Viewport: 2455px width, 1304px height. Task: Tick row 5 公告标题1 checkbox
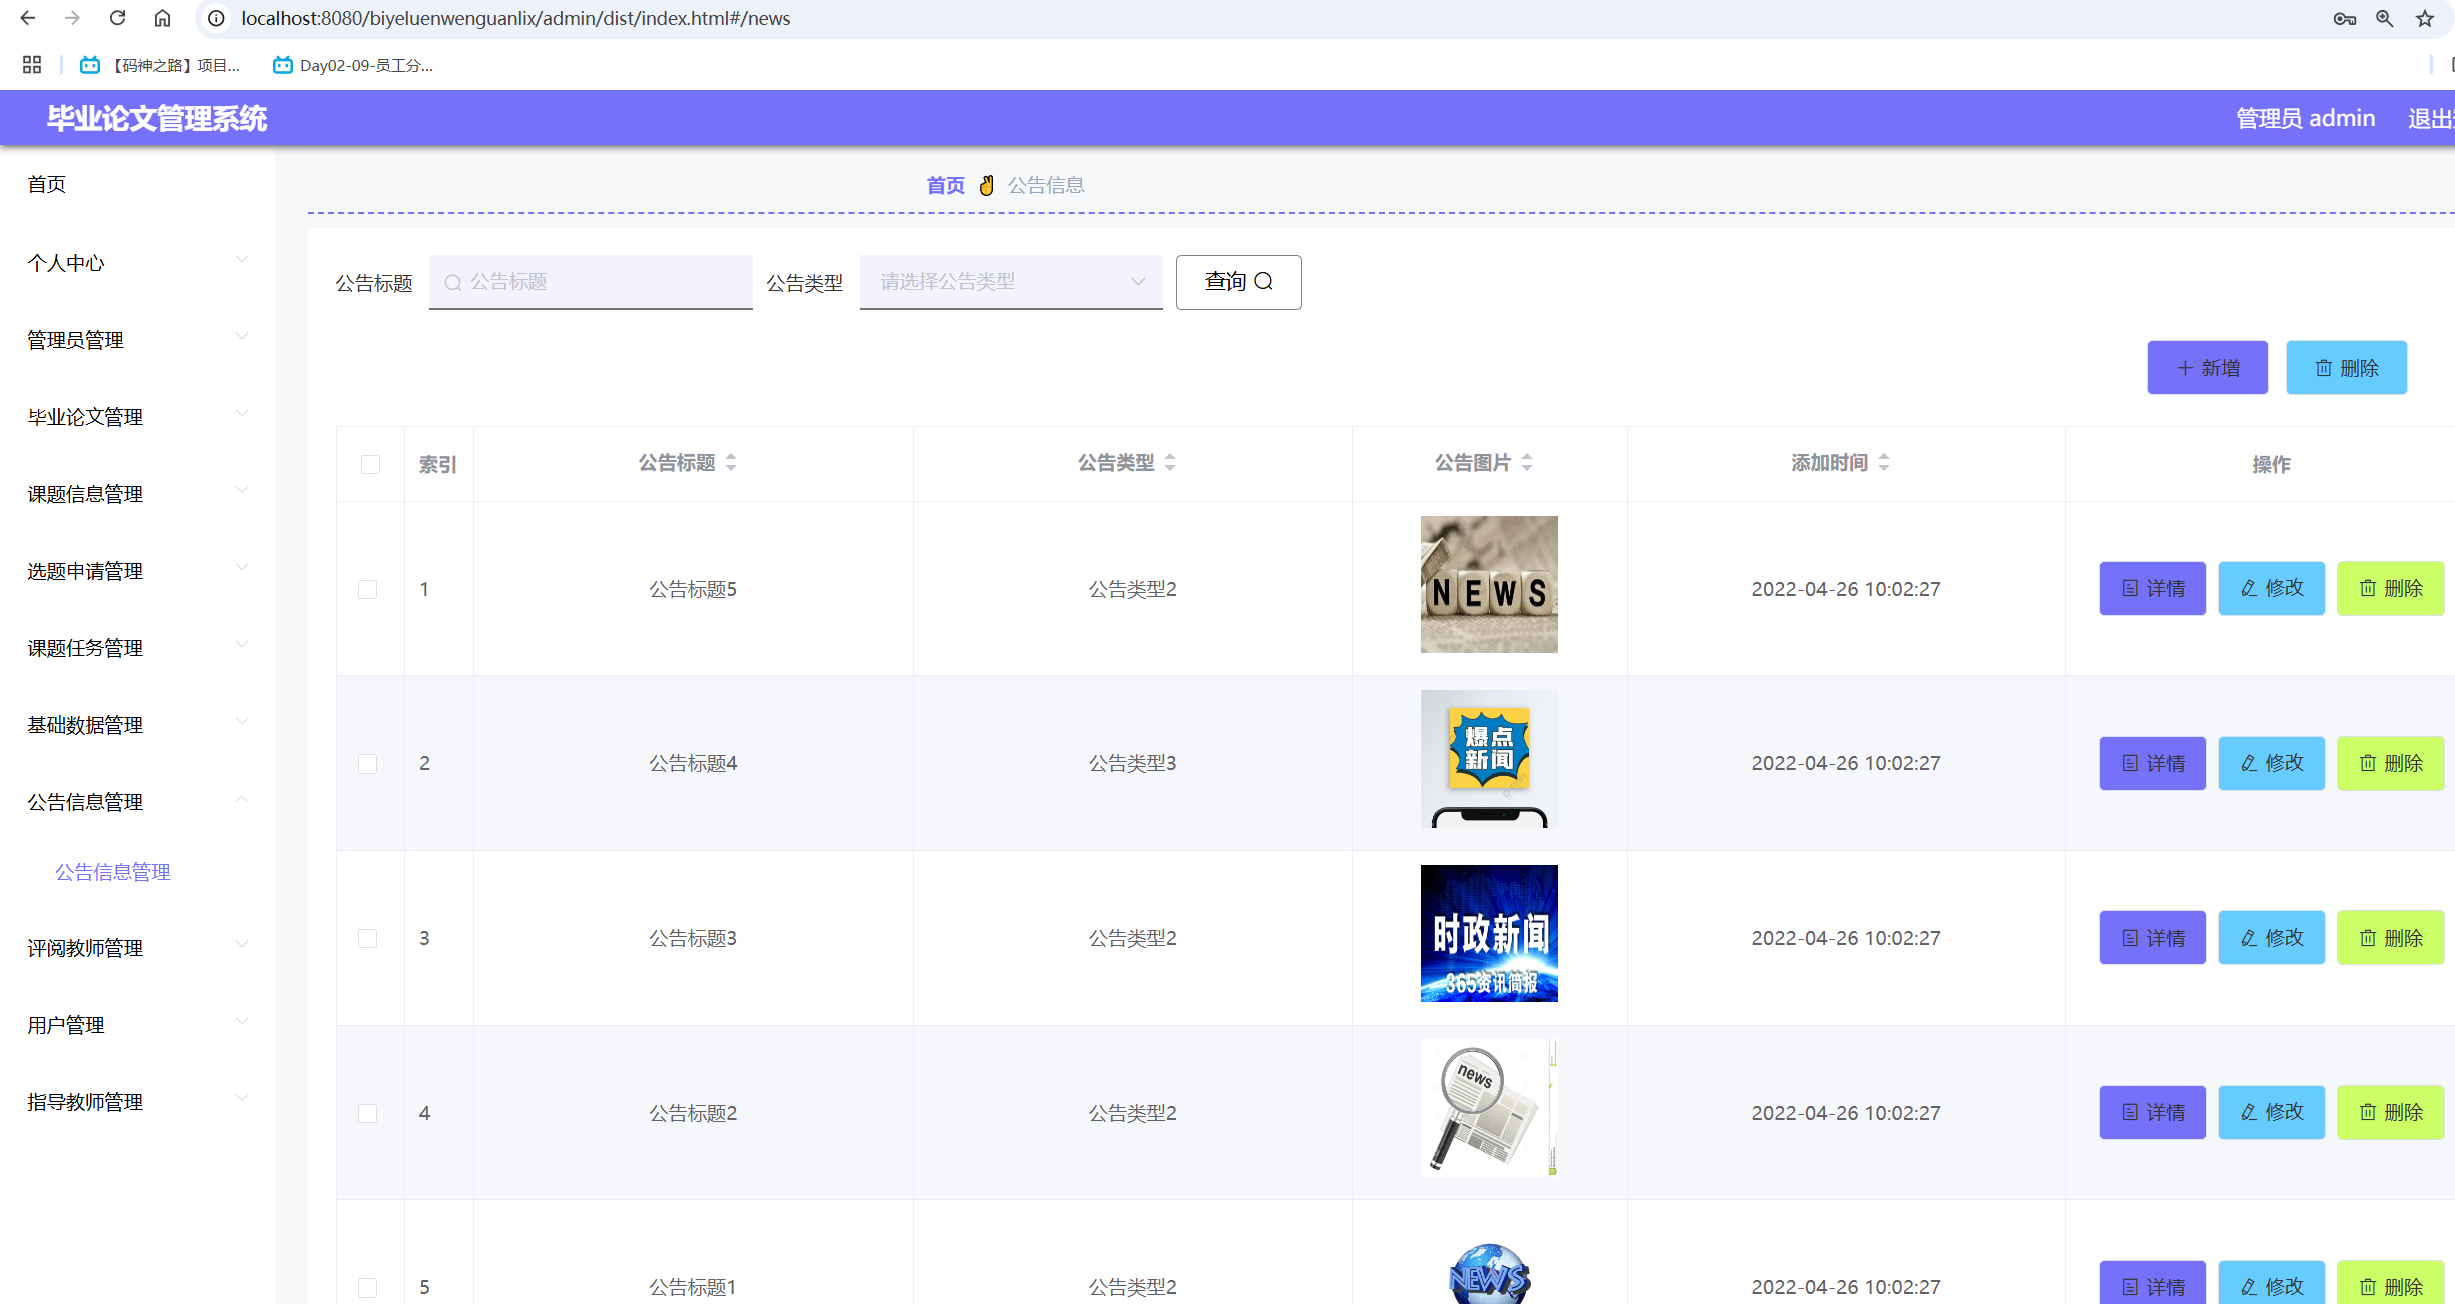tap(368, 1287)
